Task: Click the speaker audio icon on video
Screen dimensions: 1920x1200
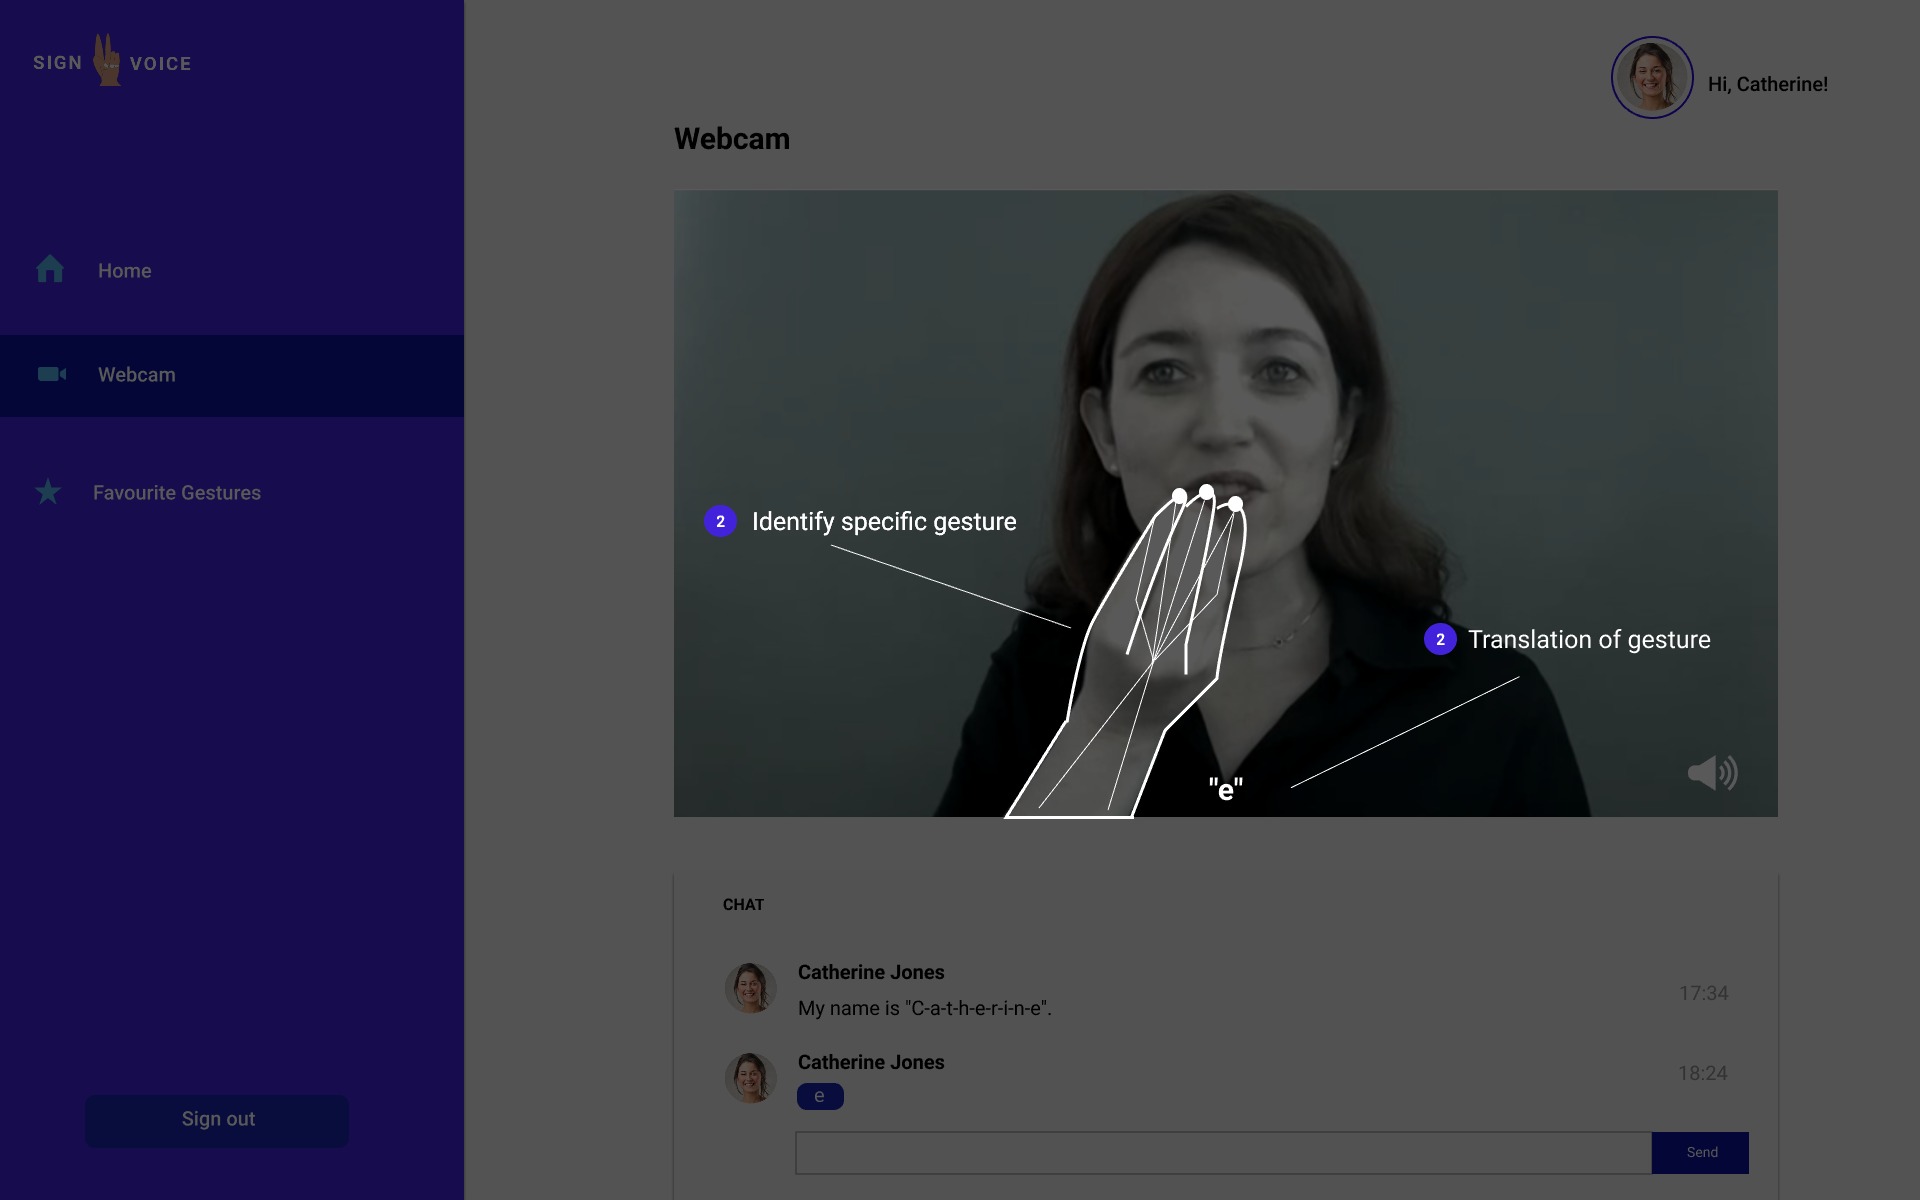Action: tap(1712, 773)
